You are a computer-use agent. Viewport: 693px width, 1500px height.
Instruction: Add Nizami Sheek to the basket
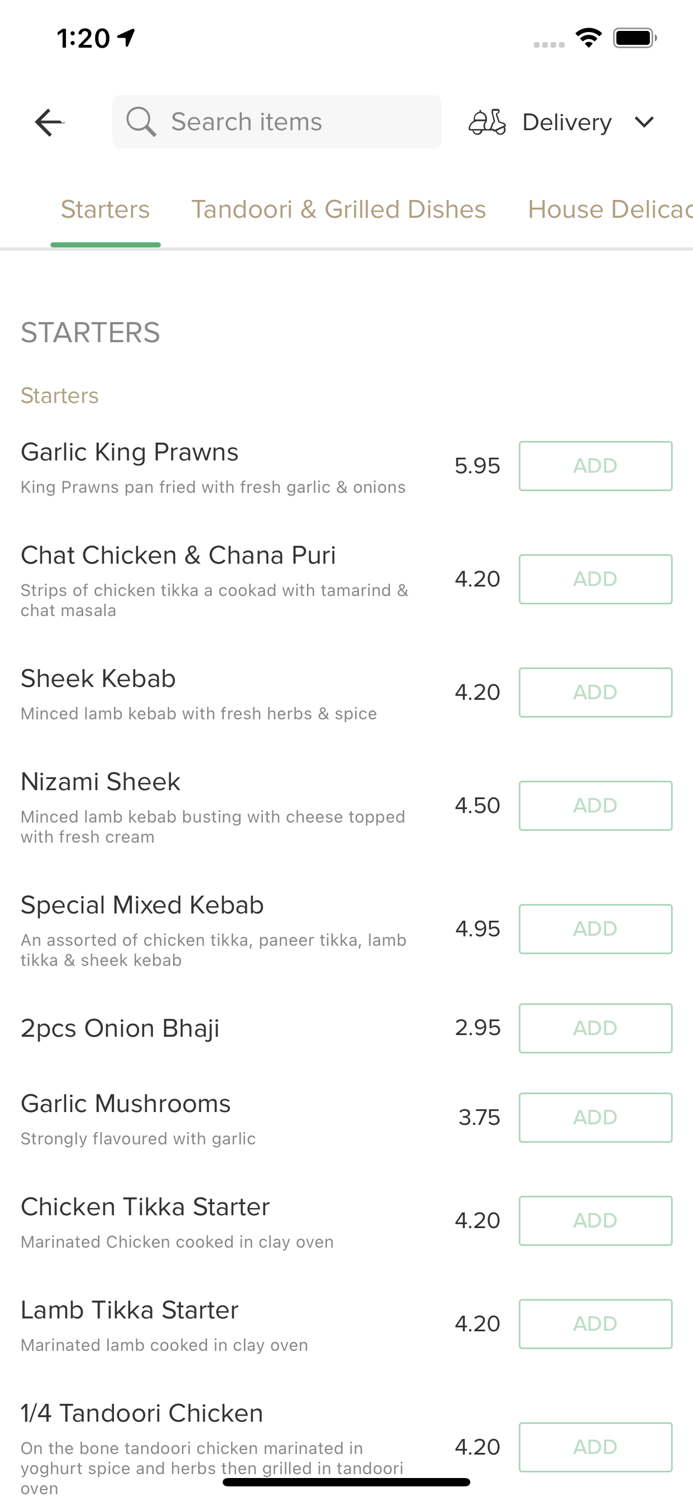click(x=595, y=806)
